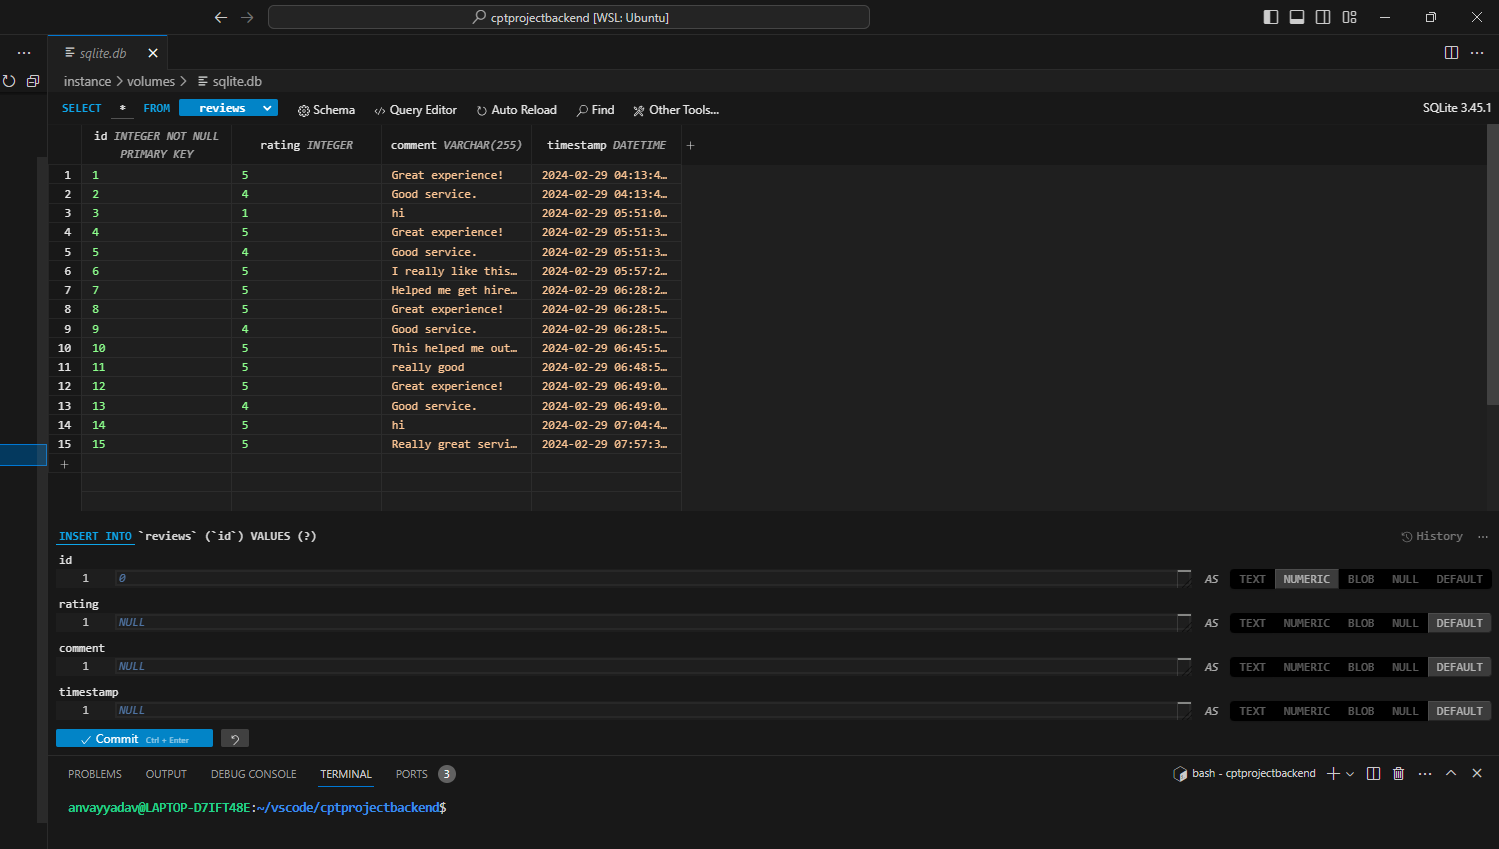Click the sqlite.db breadcrumb
1499x849 pixels.
(x=230, y=81)
